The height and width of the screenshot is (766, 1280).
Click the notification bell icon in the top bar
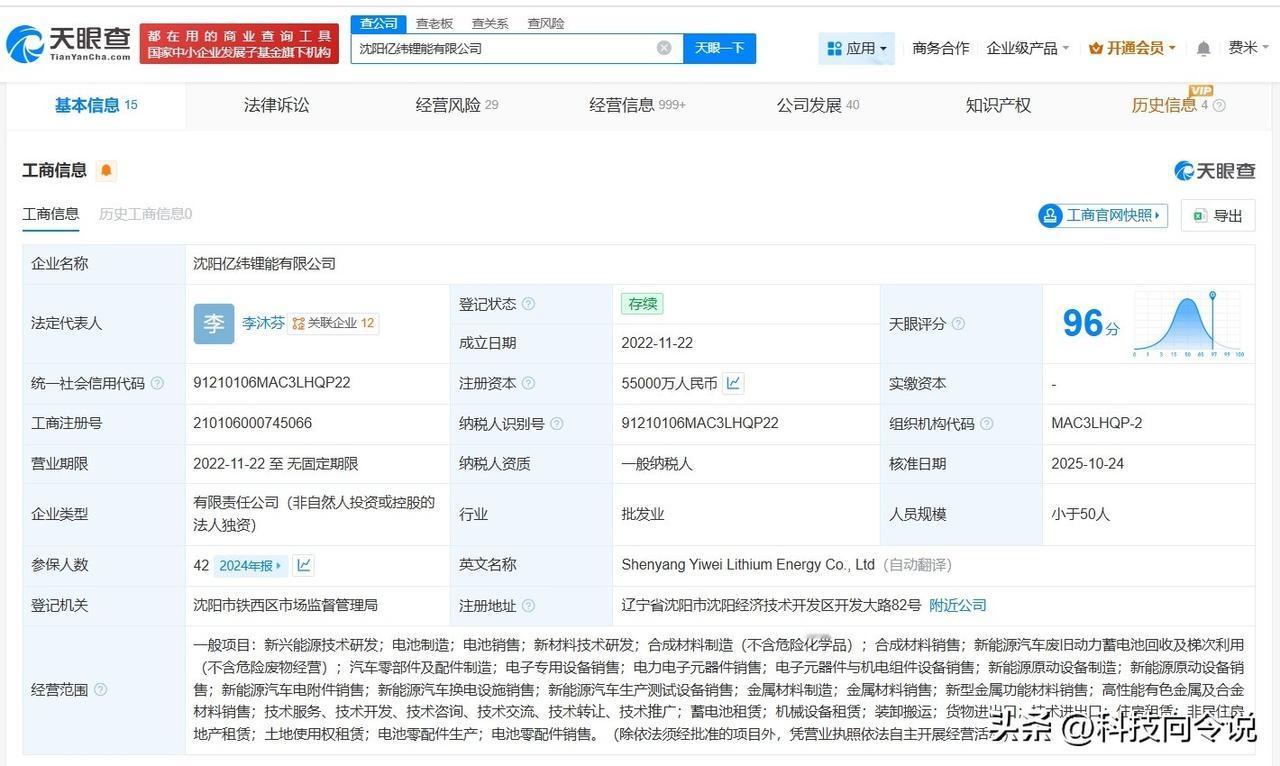point(1201,47)
